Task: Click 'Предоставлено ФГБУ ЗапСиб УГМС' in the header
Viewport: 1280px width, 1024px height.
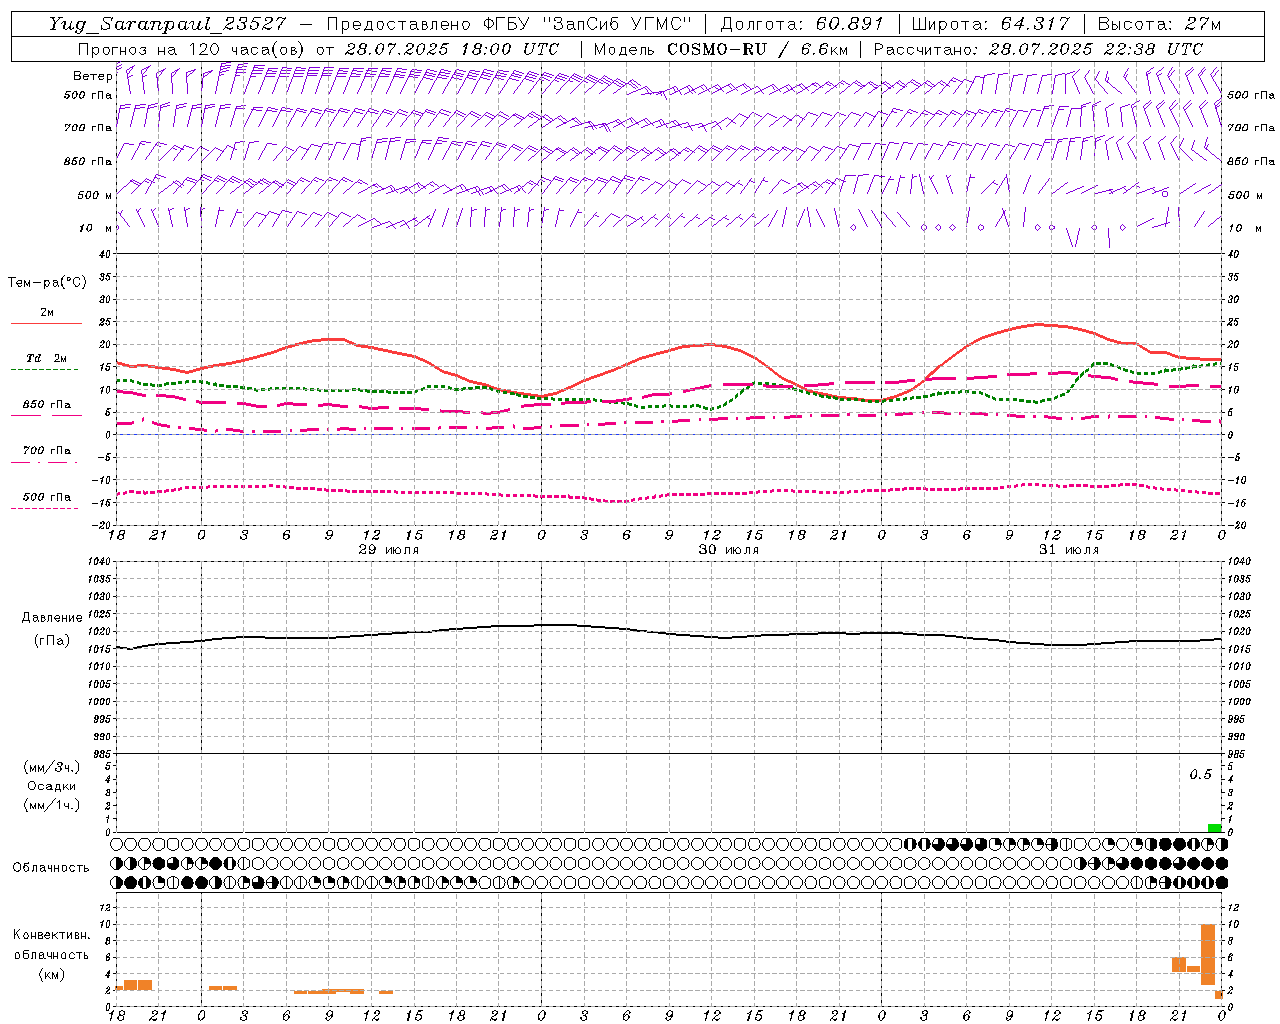Action: coord(510,24)
